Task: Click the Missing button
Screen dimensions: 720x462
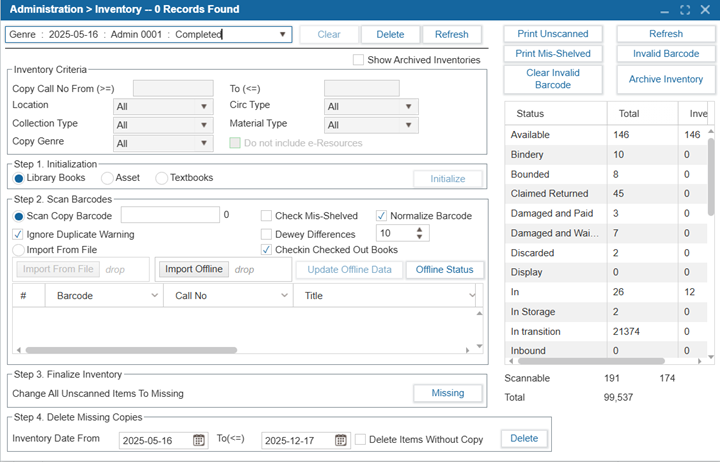Action: pyautogui.click(x=448, y=393)
